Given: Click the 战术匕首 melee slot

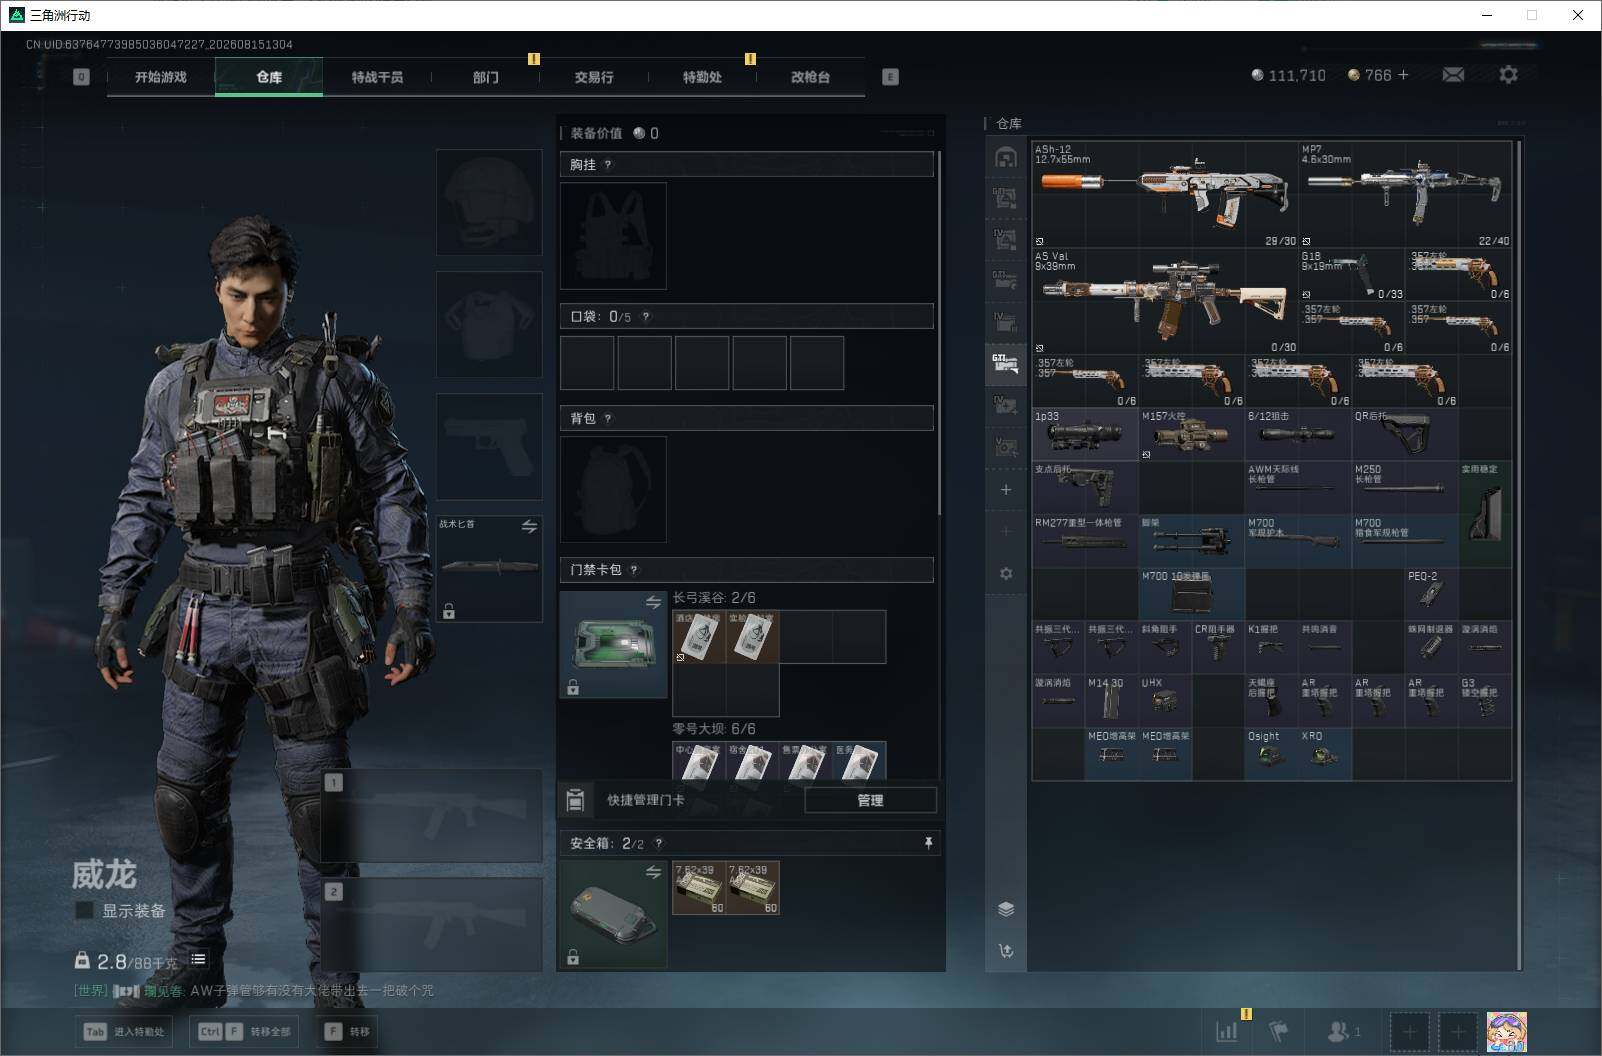Looking at the screenshot, I should (489, 568).
